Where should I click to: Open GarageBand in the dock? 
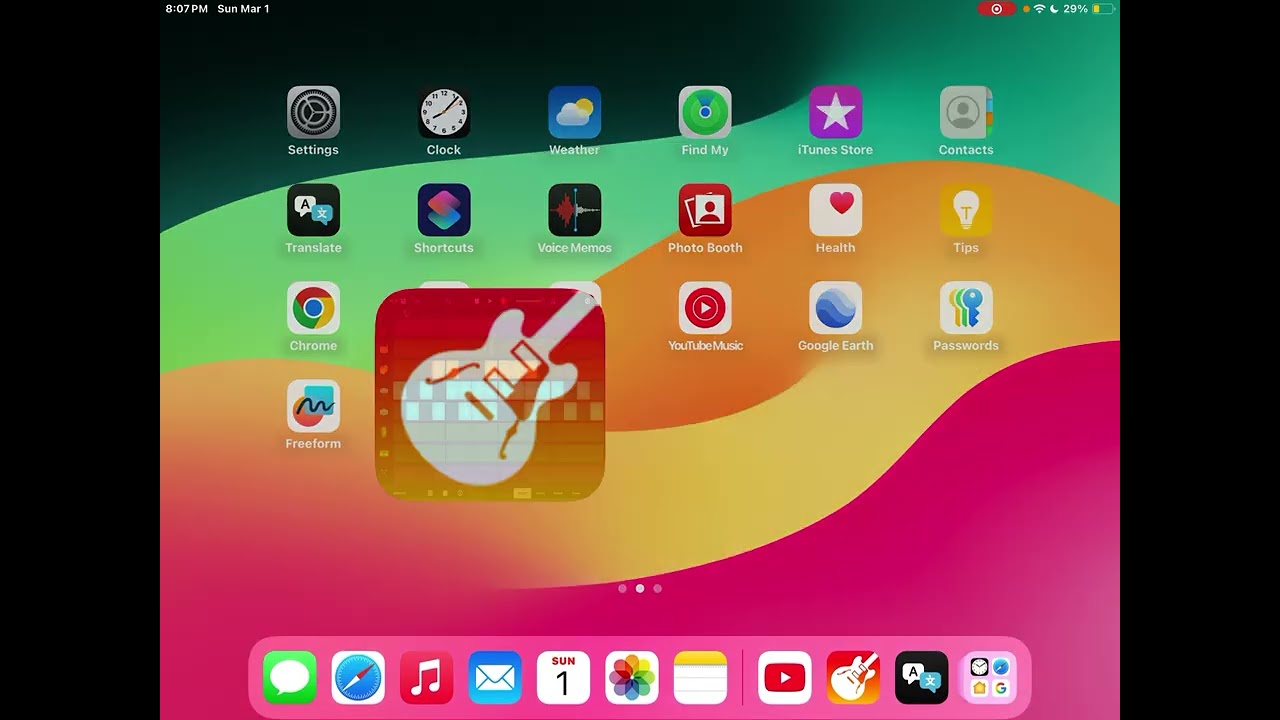853,678
